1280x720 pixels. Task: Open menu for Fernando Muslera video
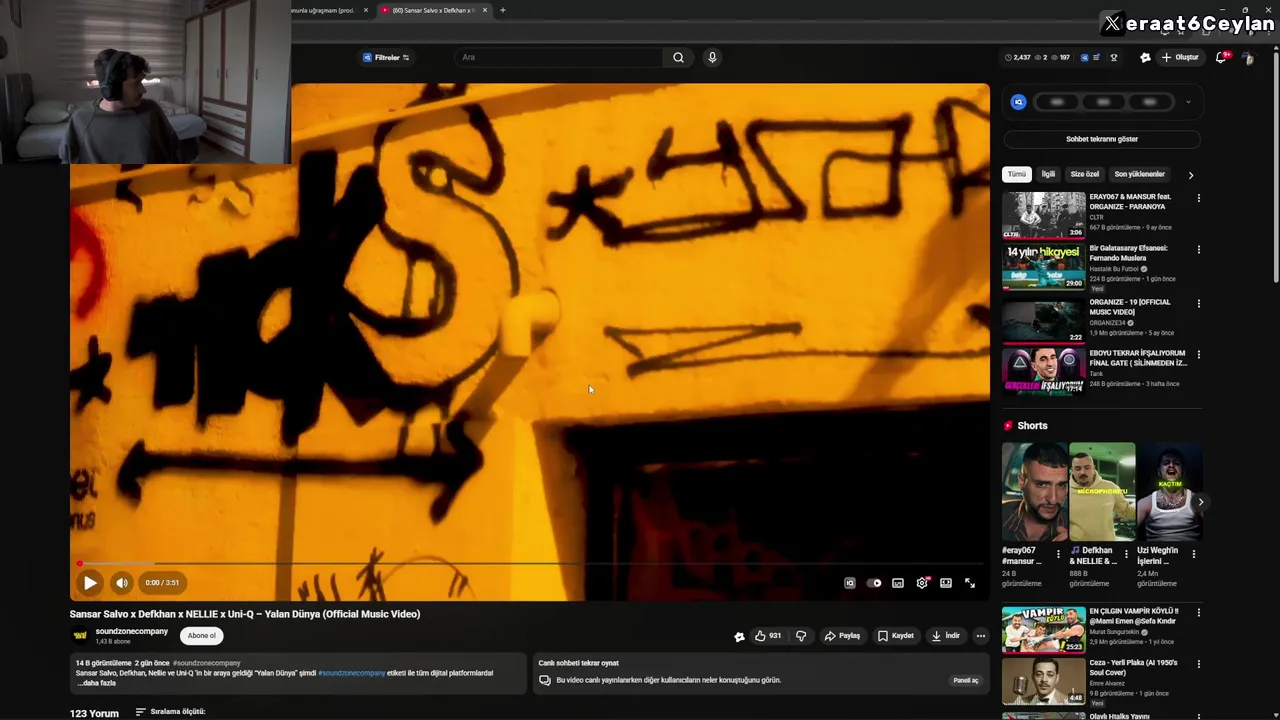(1198, 249)
